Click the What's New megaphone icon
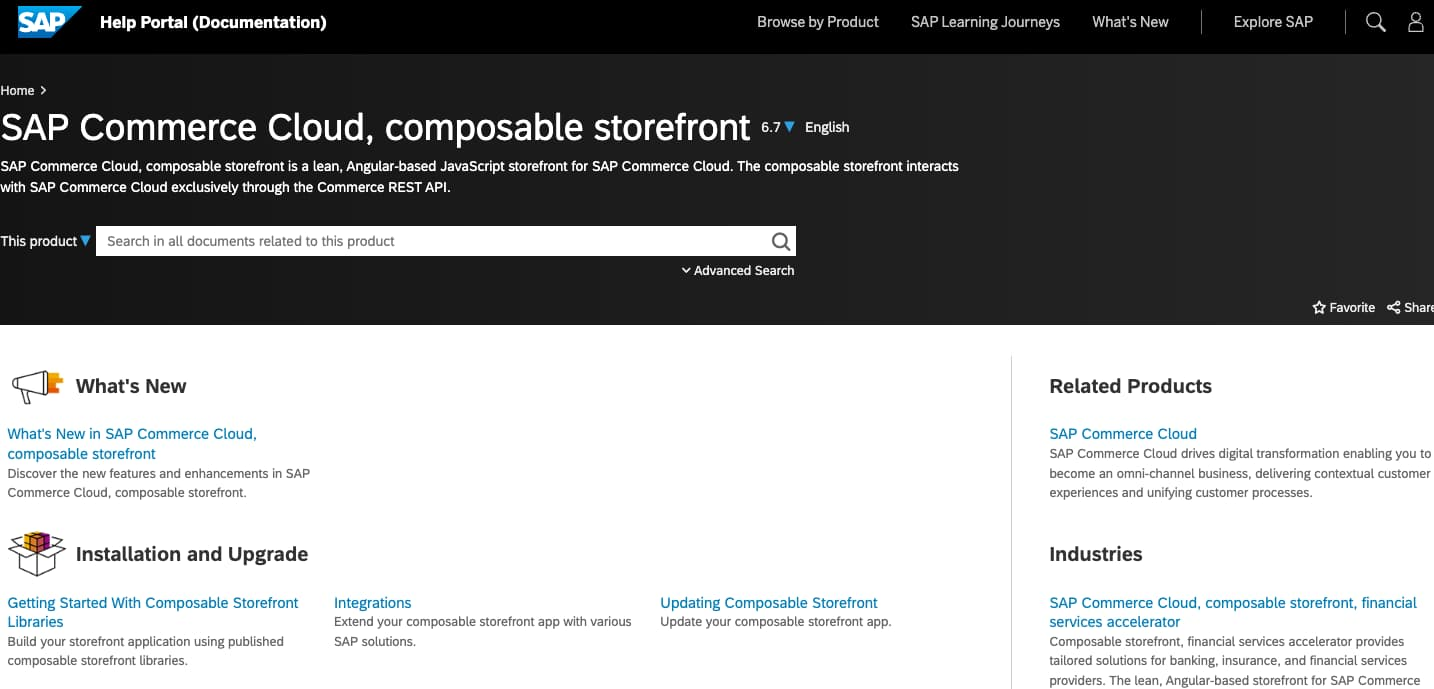Viewport: 1434px width, 689px height. tap(37, 386)
